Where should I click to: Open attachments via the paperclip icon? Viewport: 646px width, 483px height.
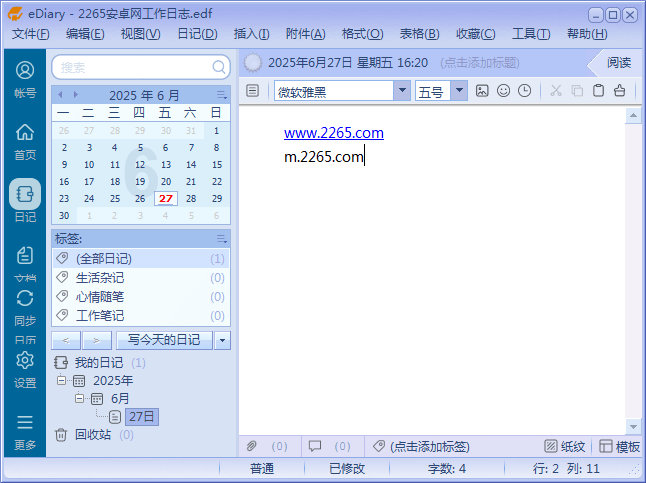[252, 446]
